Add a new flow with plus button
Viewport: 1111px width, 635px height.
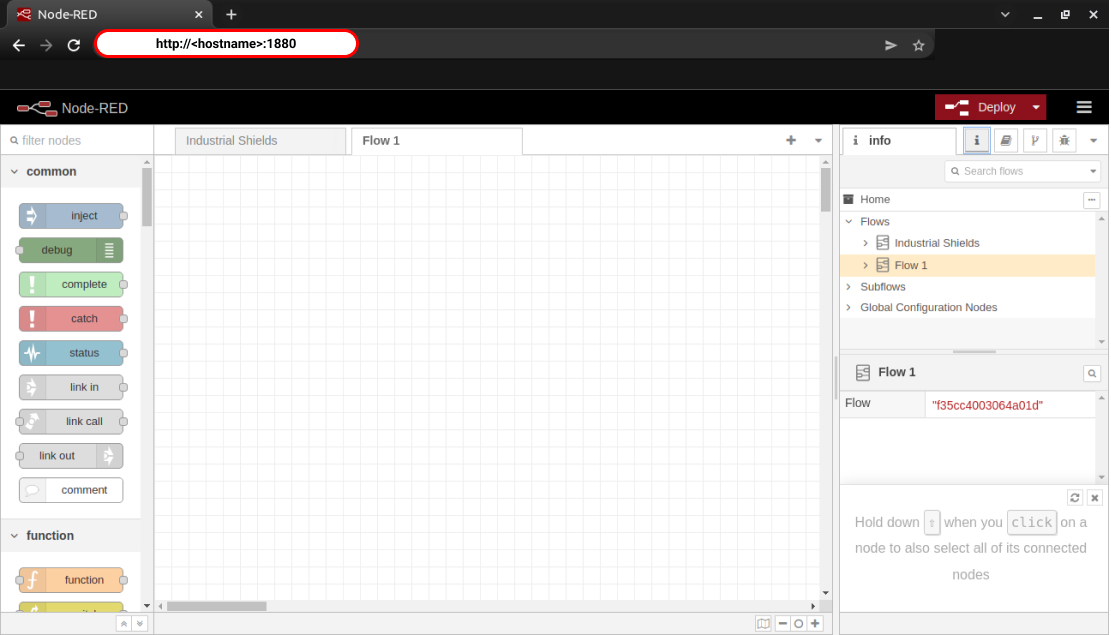(791, 140)
